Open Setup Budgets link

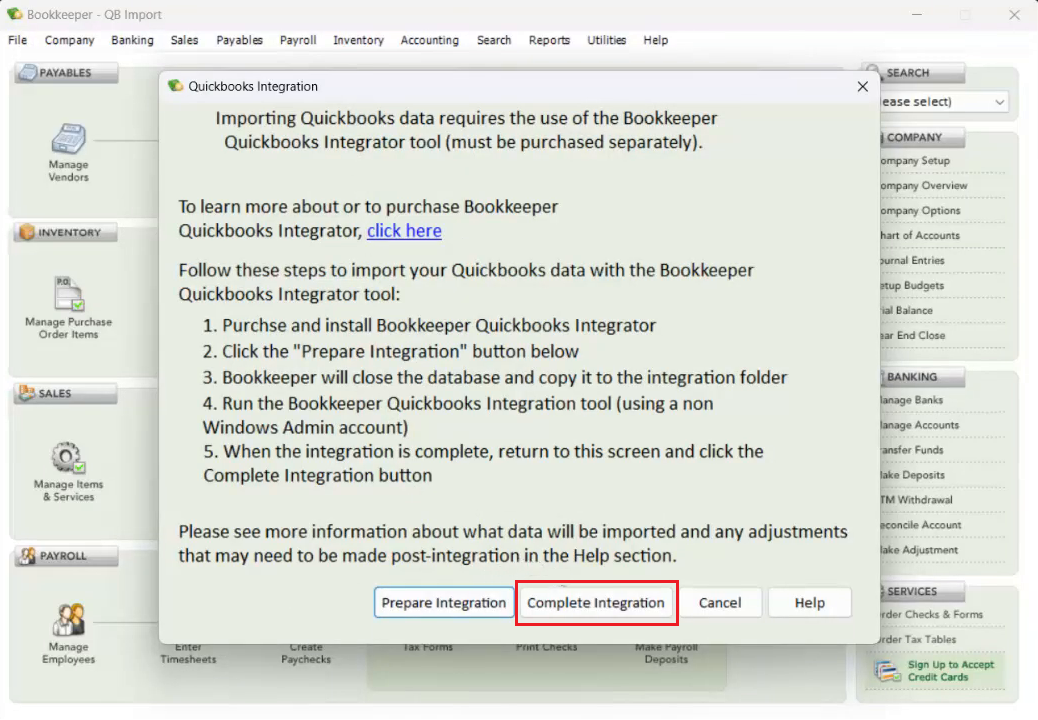coord(912,286)
